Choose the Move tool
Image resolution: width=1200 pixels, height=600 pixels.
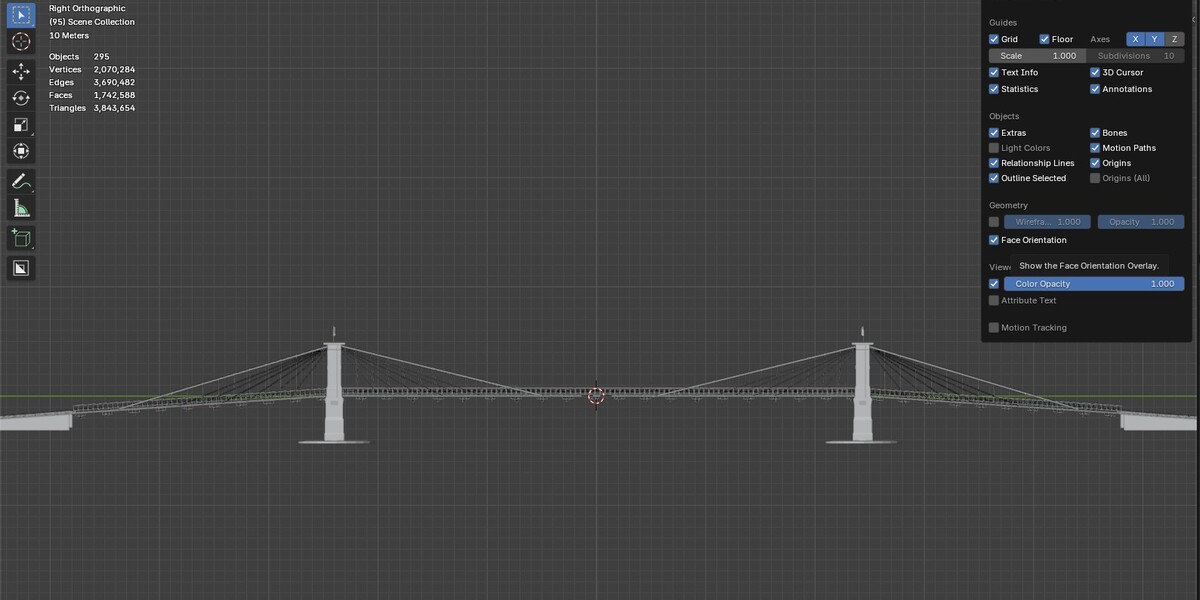point(21,72)
